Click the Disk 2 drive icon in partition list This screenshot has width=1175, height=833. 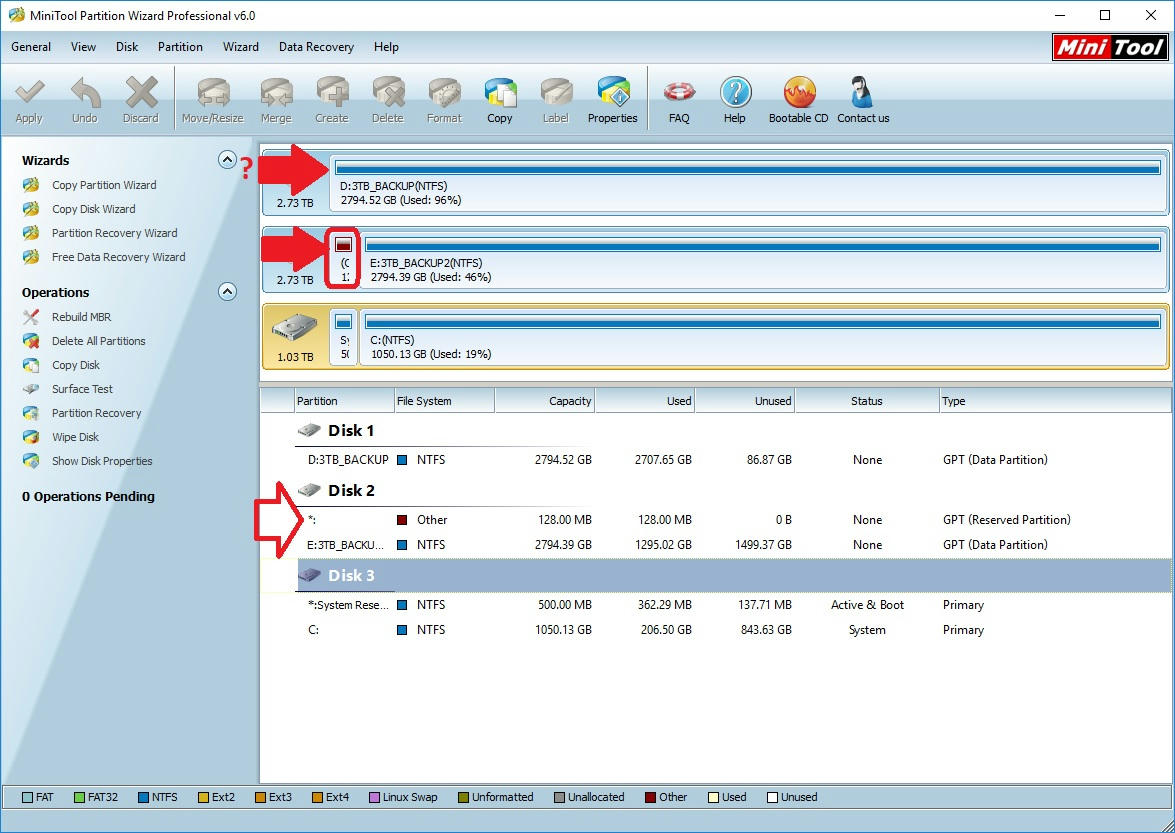click(309, 491)
